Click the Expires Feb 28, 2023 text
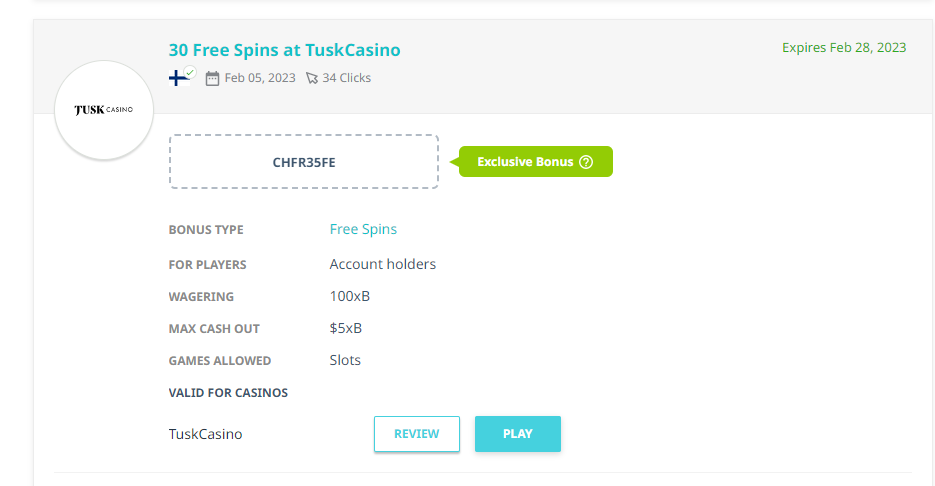Screen dimensions: 935x486 [x=844, y=47]
